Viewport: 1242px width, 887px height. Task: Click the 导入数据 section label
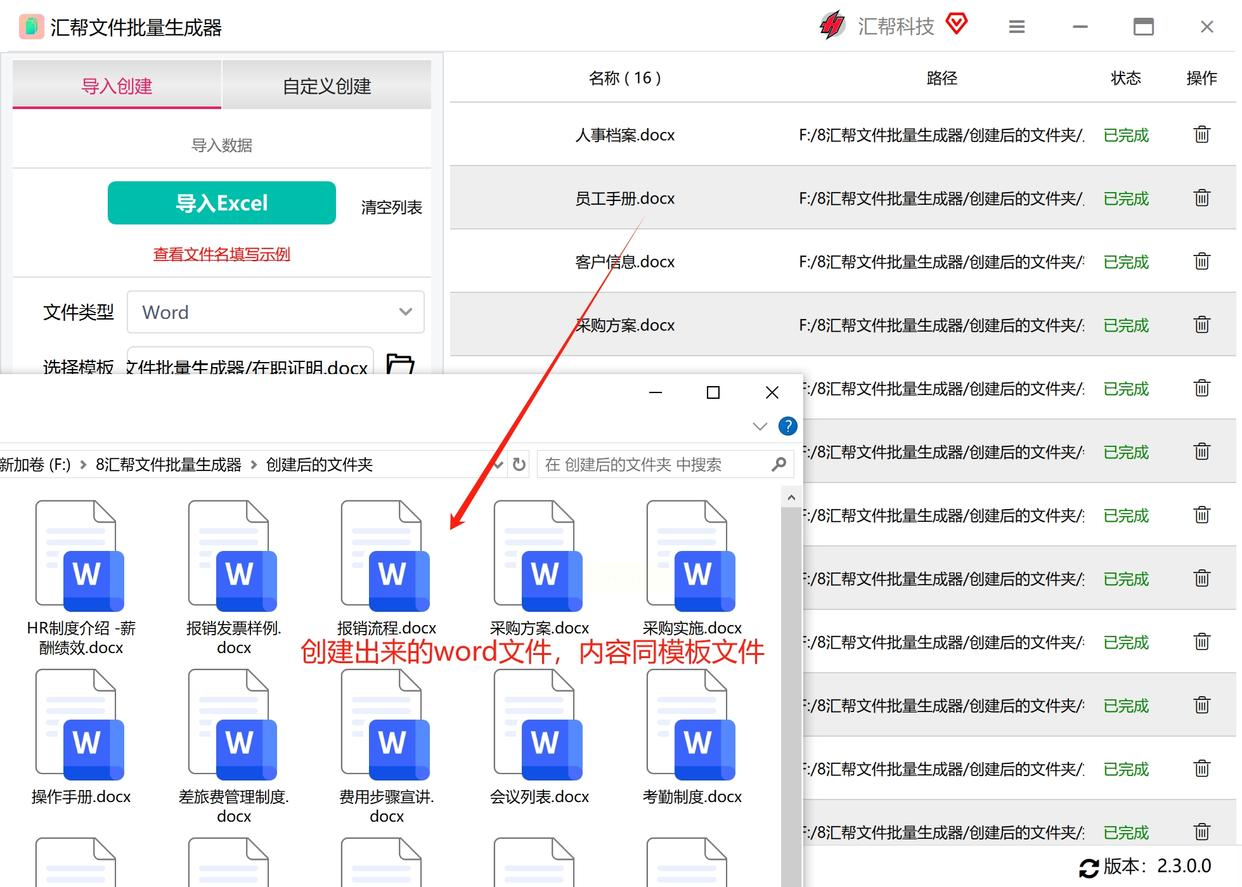pos(222,145)
